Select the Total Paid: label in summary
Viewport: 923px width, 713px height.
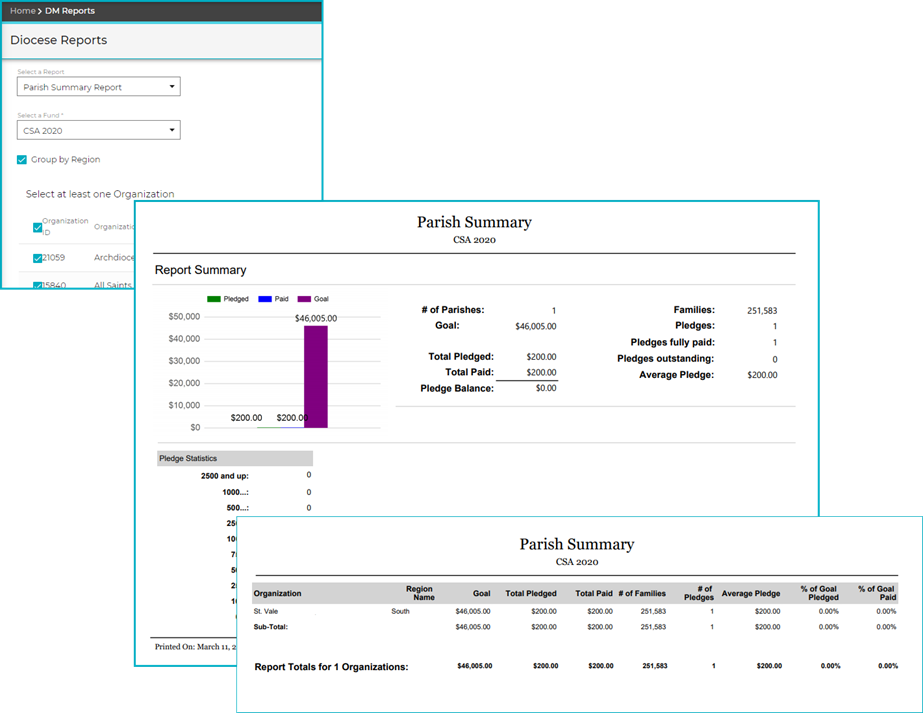pos(469,372)
